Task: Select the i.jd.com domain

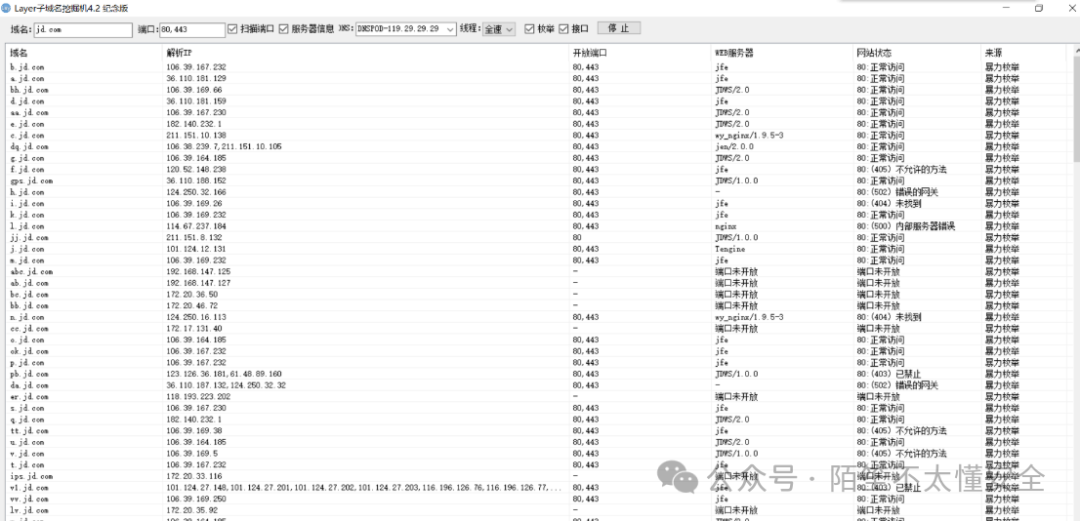Action: pyautogui.click(x=28, y=203)
